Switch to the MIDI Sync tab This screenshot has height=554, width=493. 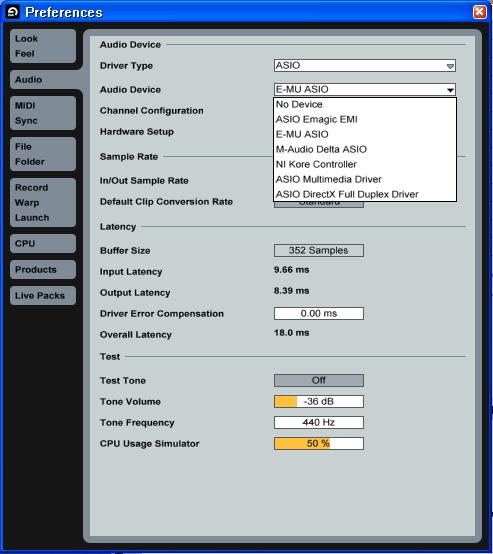click(x=43, y=113)
